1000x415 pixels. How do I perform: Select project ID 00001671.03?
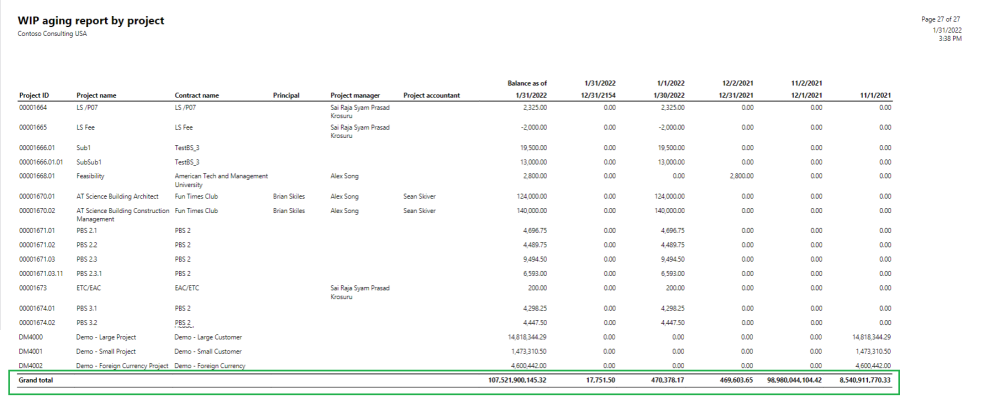37,259
